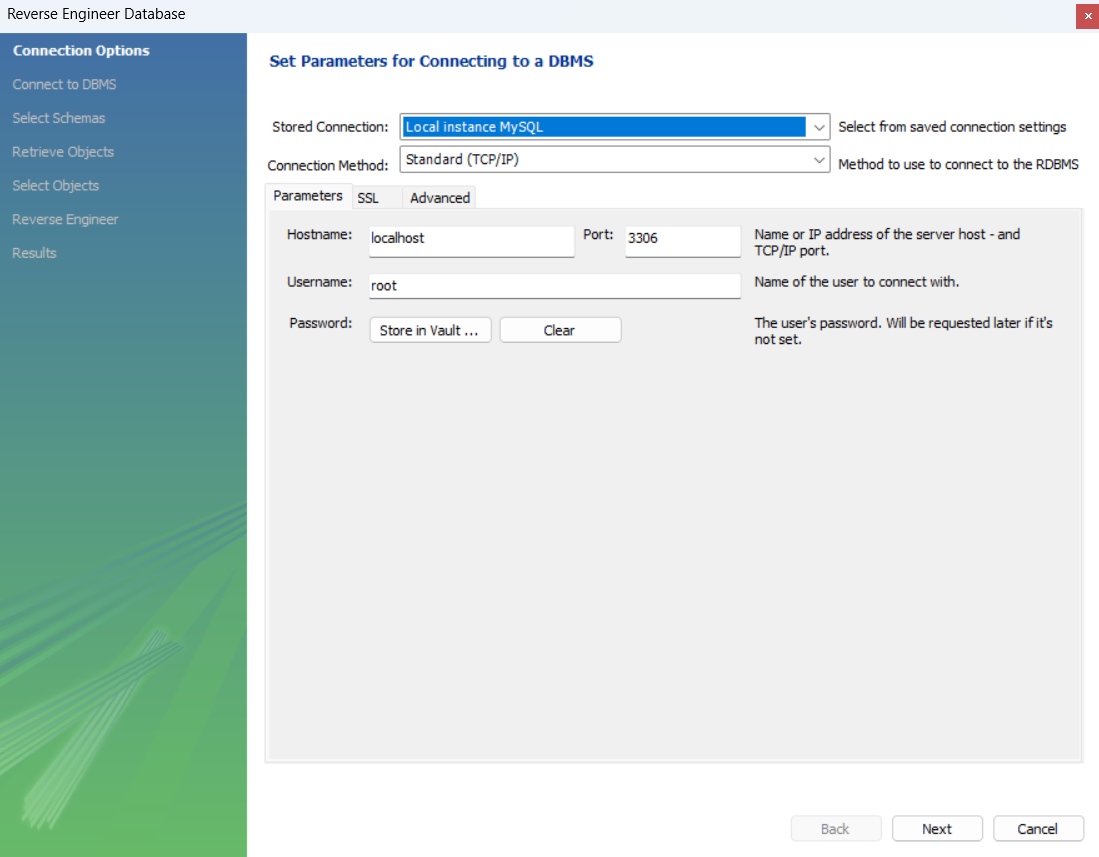This screenshot has width=1099, height=857.
Task: Switch to the SSL tab
Action: (x=368, y=198)
